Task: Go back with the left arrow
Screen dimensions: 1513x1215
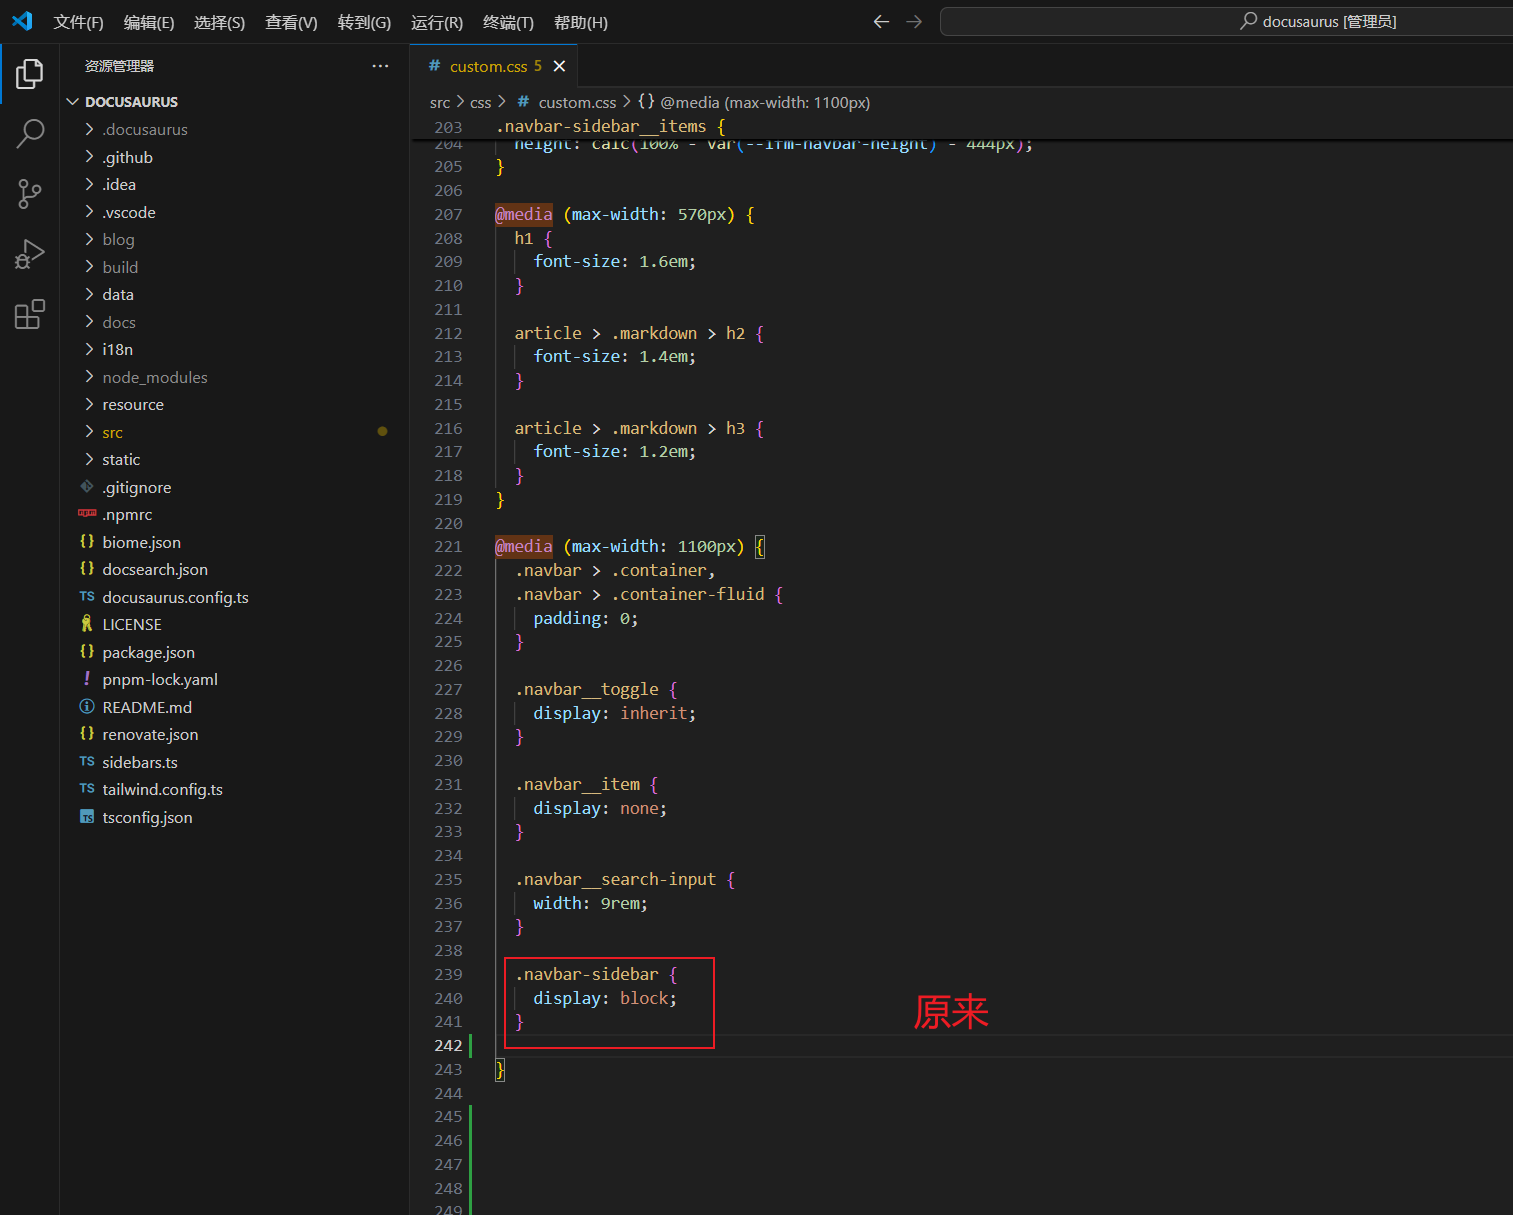Action: (881, 22)
